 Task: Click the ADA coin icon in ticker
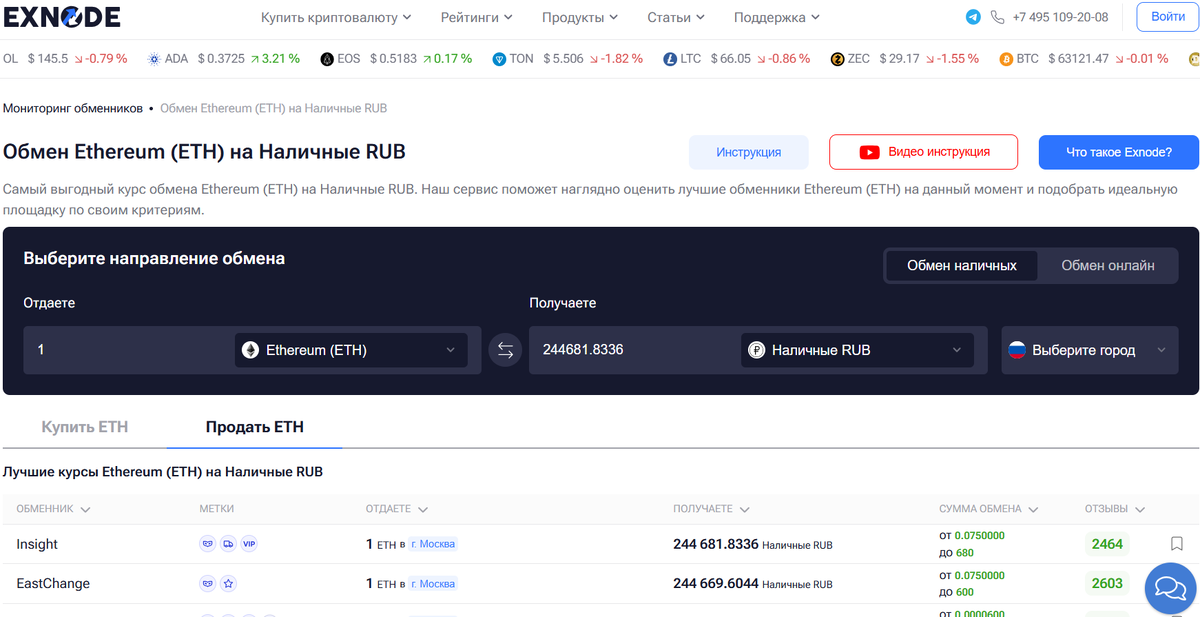click(x=154, y=59)
